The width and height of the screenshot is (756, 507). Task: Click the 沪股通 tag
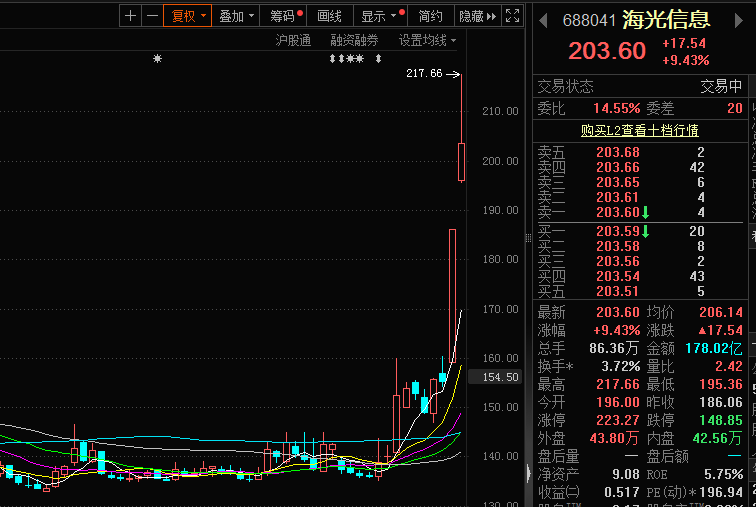click(293, 40)
